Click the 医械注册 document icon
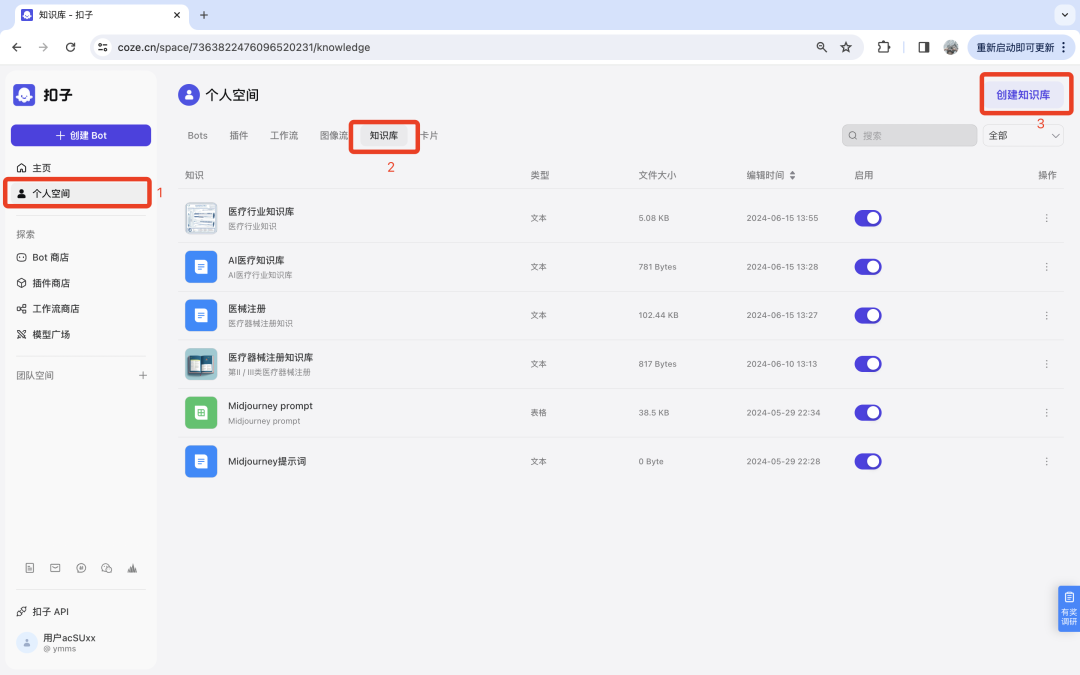 coord(201,315)
